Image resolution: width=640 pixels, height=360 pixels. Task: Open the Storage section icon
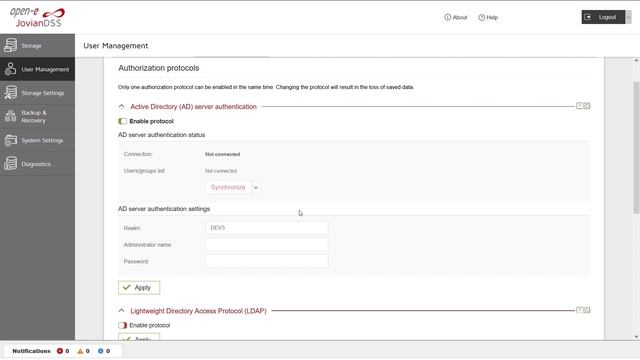11,45
